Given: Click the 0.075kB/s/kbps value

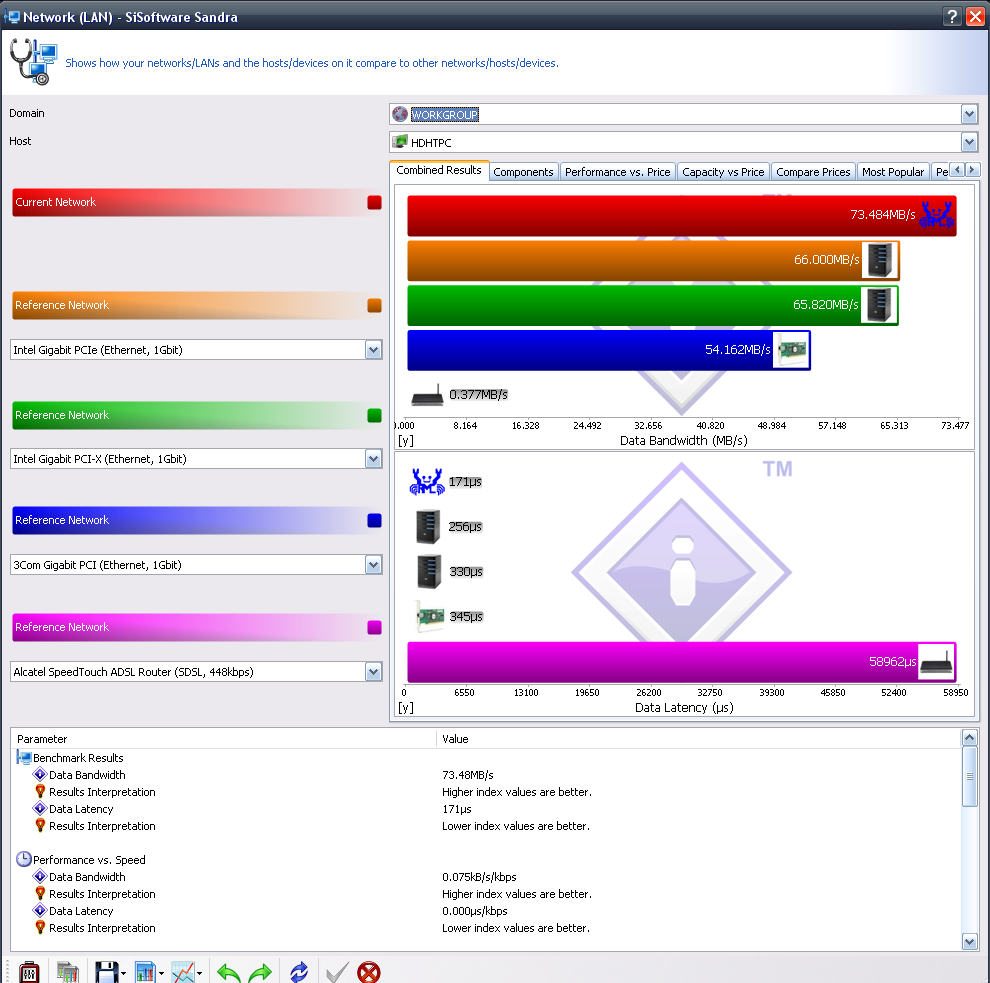Looking at the screenshot, I should [479, 877].
